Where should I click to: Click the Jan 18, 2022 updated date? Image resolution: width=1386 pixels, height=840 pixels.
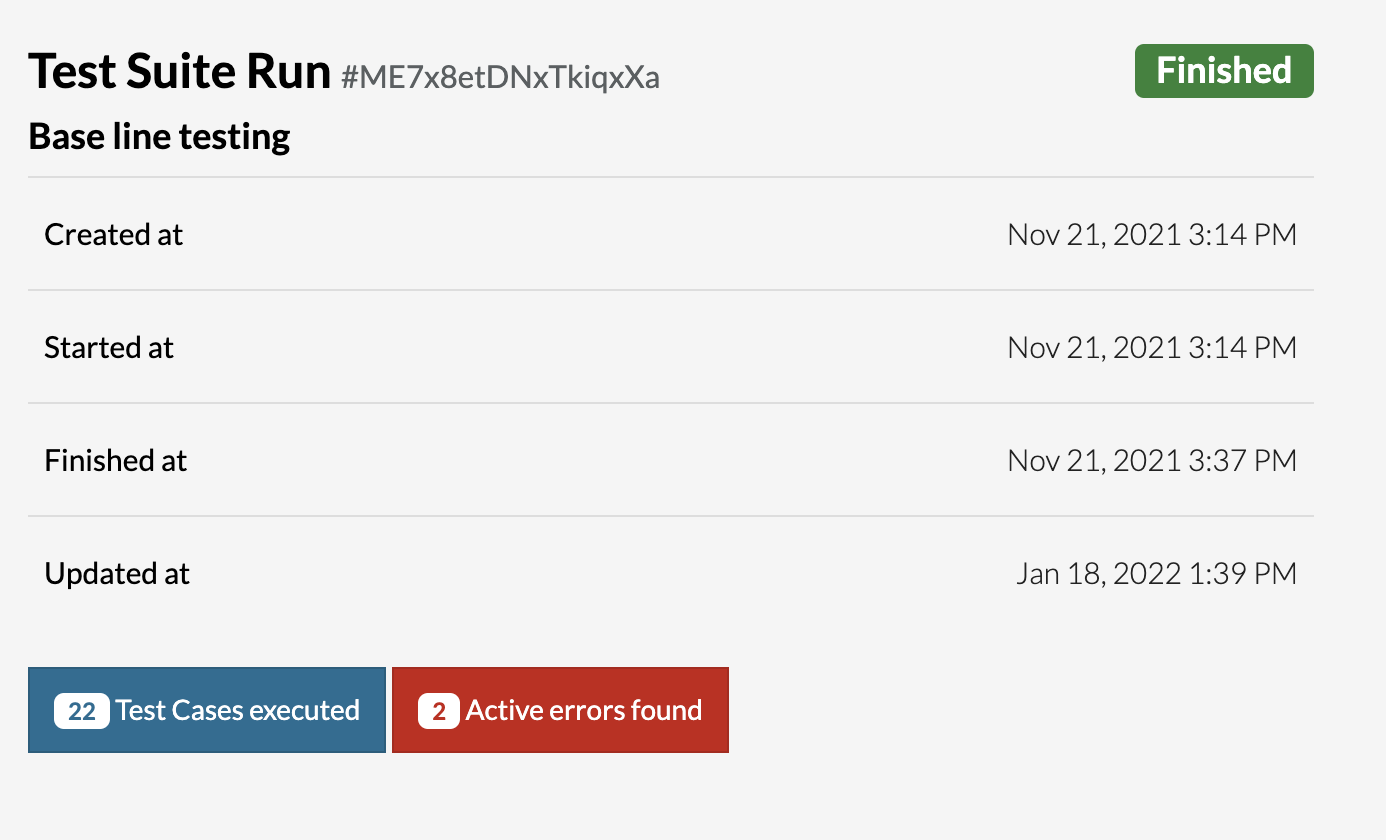(x=1099, y=573)
